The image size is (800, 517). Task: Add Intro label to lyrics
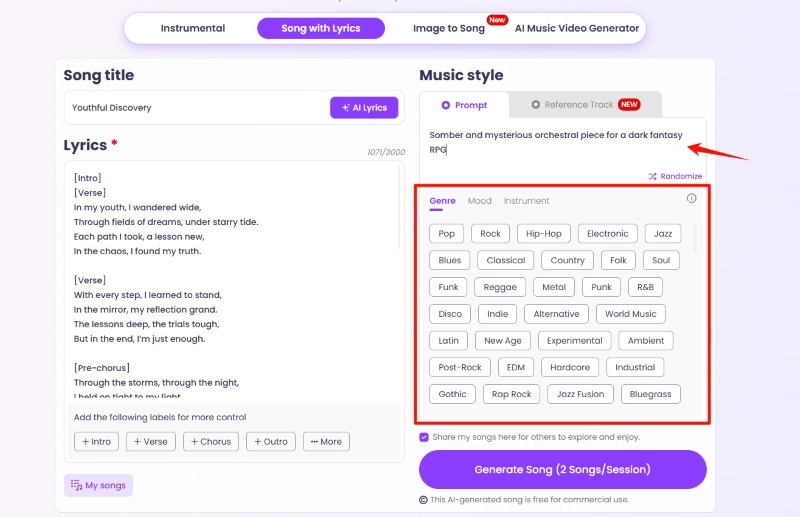pyautogui.click(x=96, y=441)
